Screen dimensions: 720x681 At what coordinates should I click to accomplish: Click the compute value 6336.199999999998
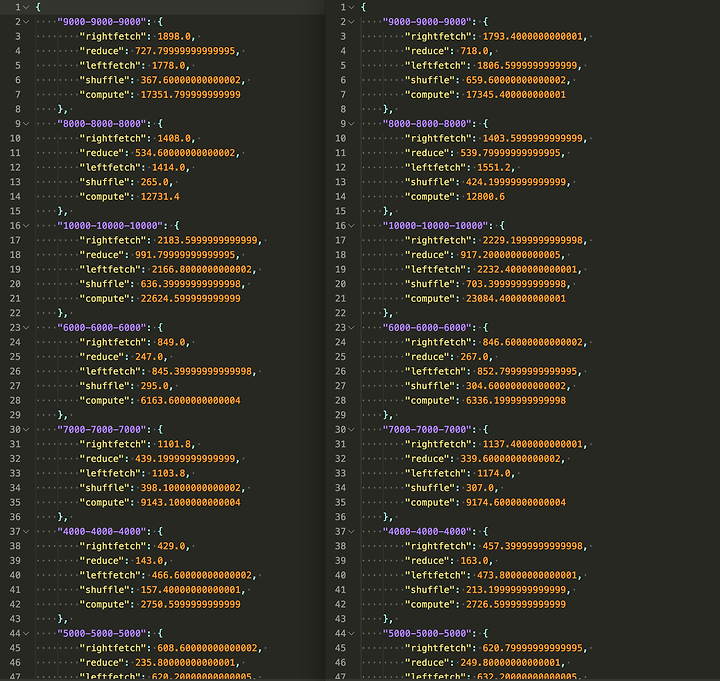pyautogui.click(x=516, y=400)
